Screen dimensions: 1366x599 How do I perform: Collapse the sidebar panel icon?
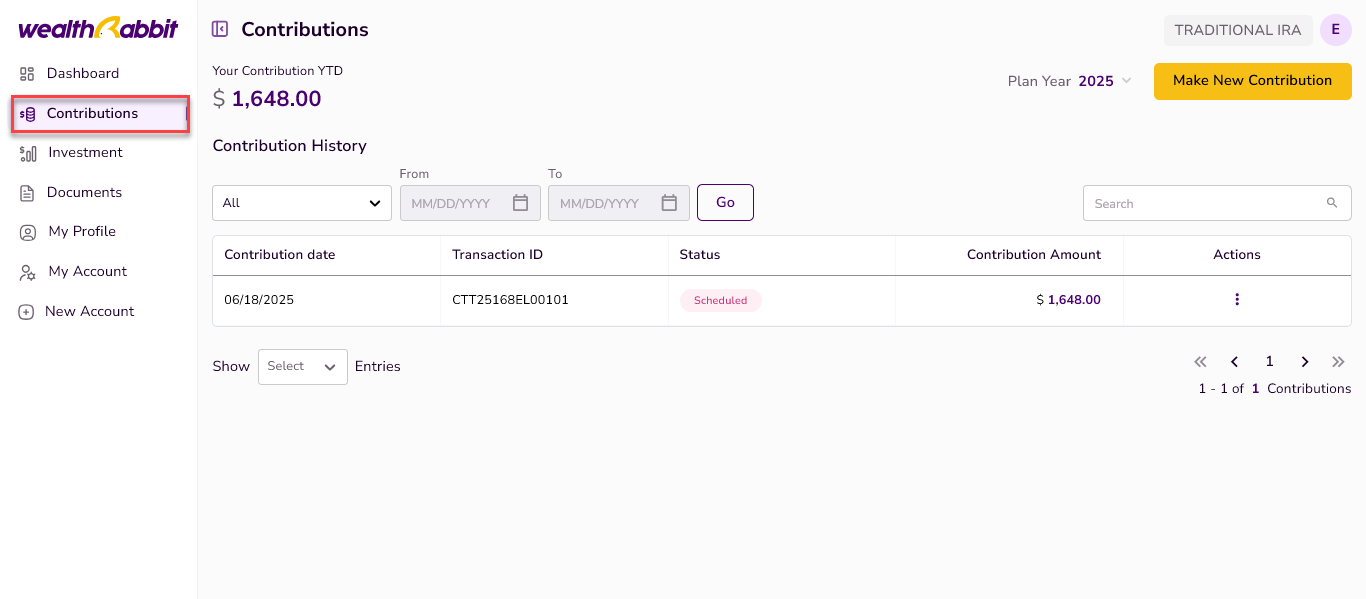tap(220, 30)
